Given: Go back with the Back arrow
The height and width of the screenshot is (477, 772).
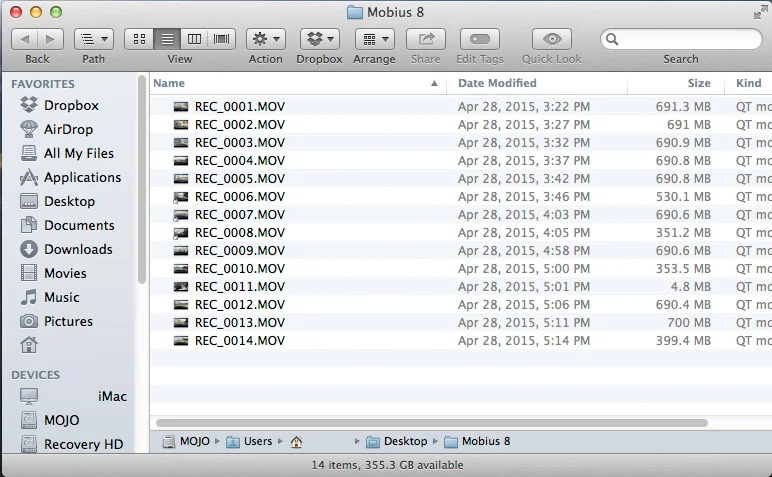Looking at the screenshot, I should click(x=25, y=39).
